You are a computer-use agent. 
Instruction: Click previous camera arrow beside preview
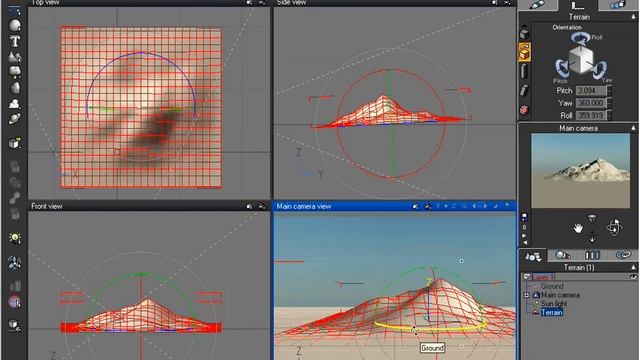coord(524,242)
